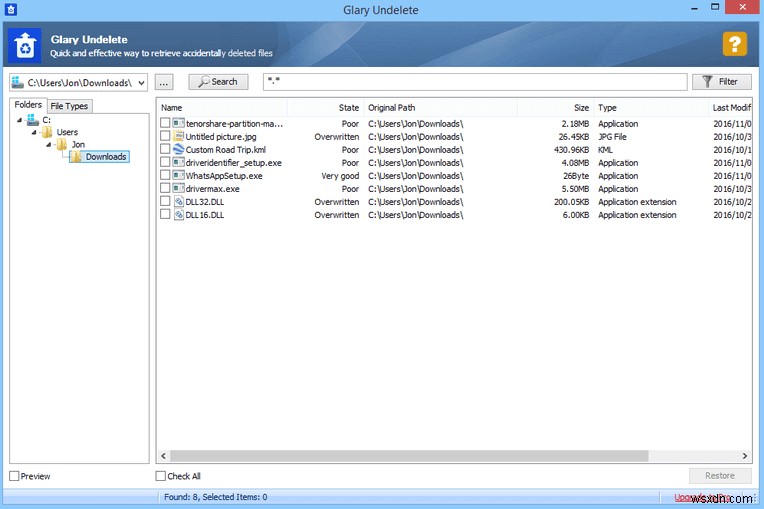Click the Custom Road Trip.kml file icon
The width and height of the screenshot is (764, 509).
(x=178, y=149)
